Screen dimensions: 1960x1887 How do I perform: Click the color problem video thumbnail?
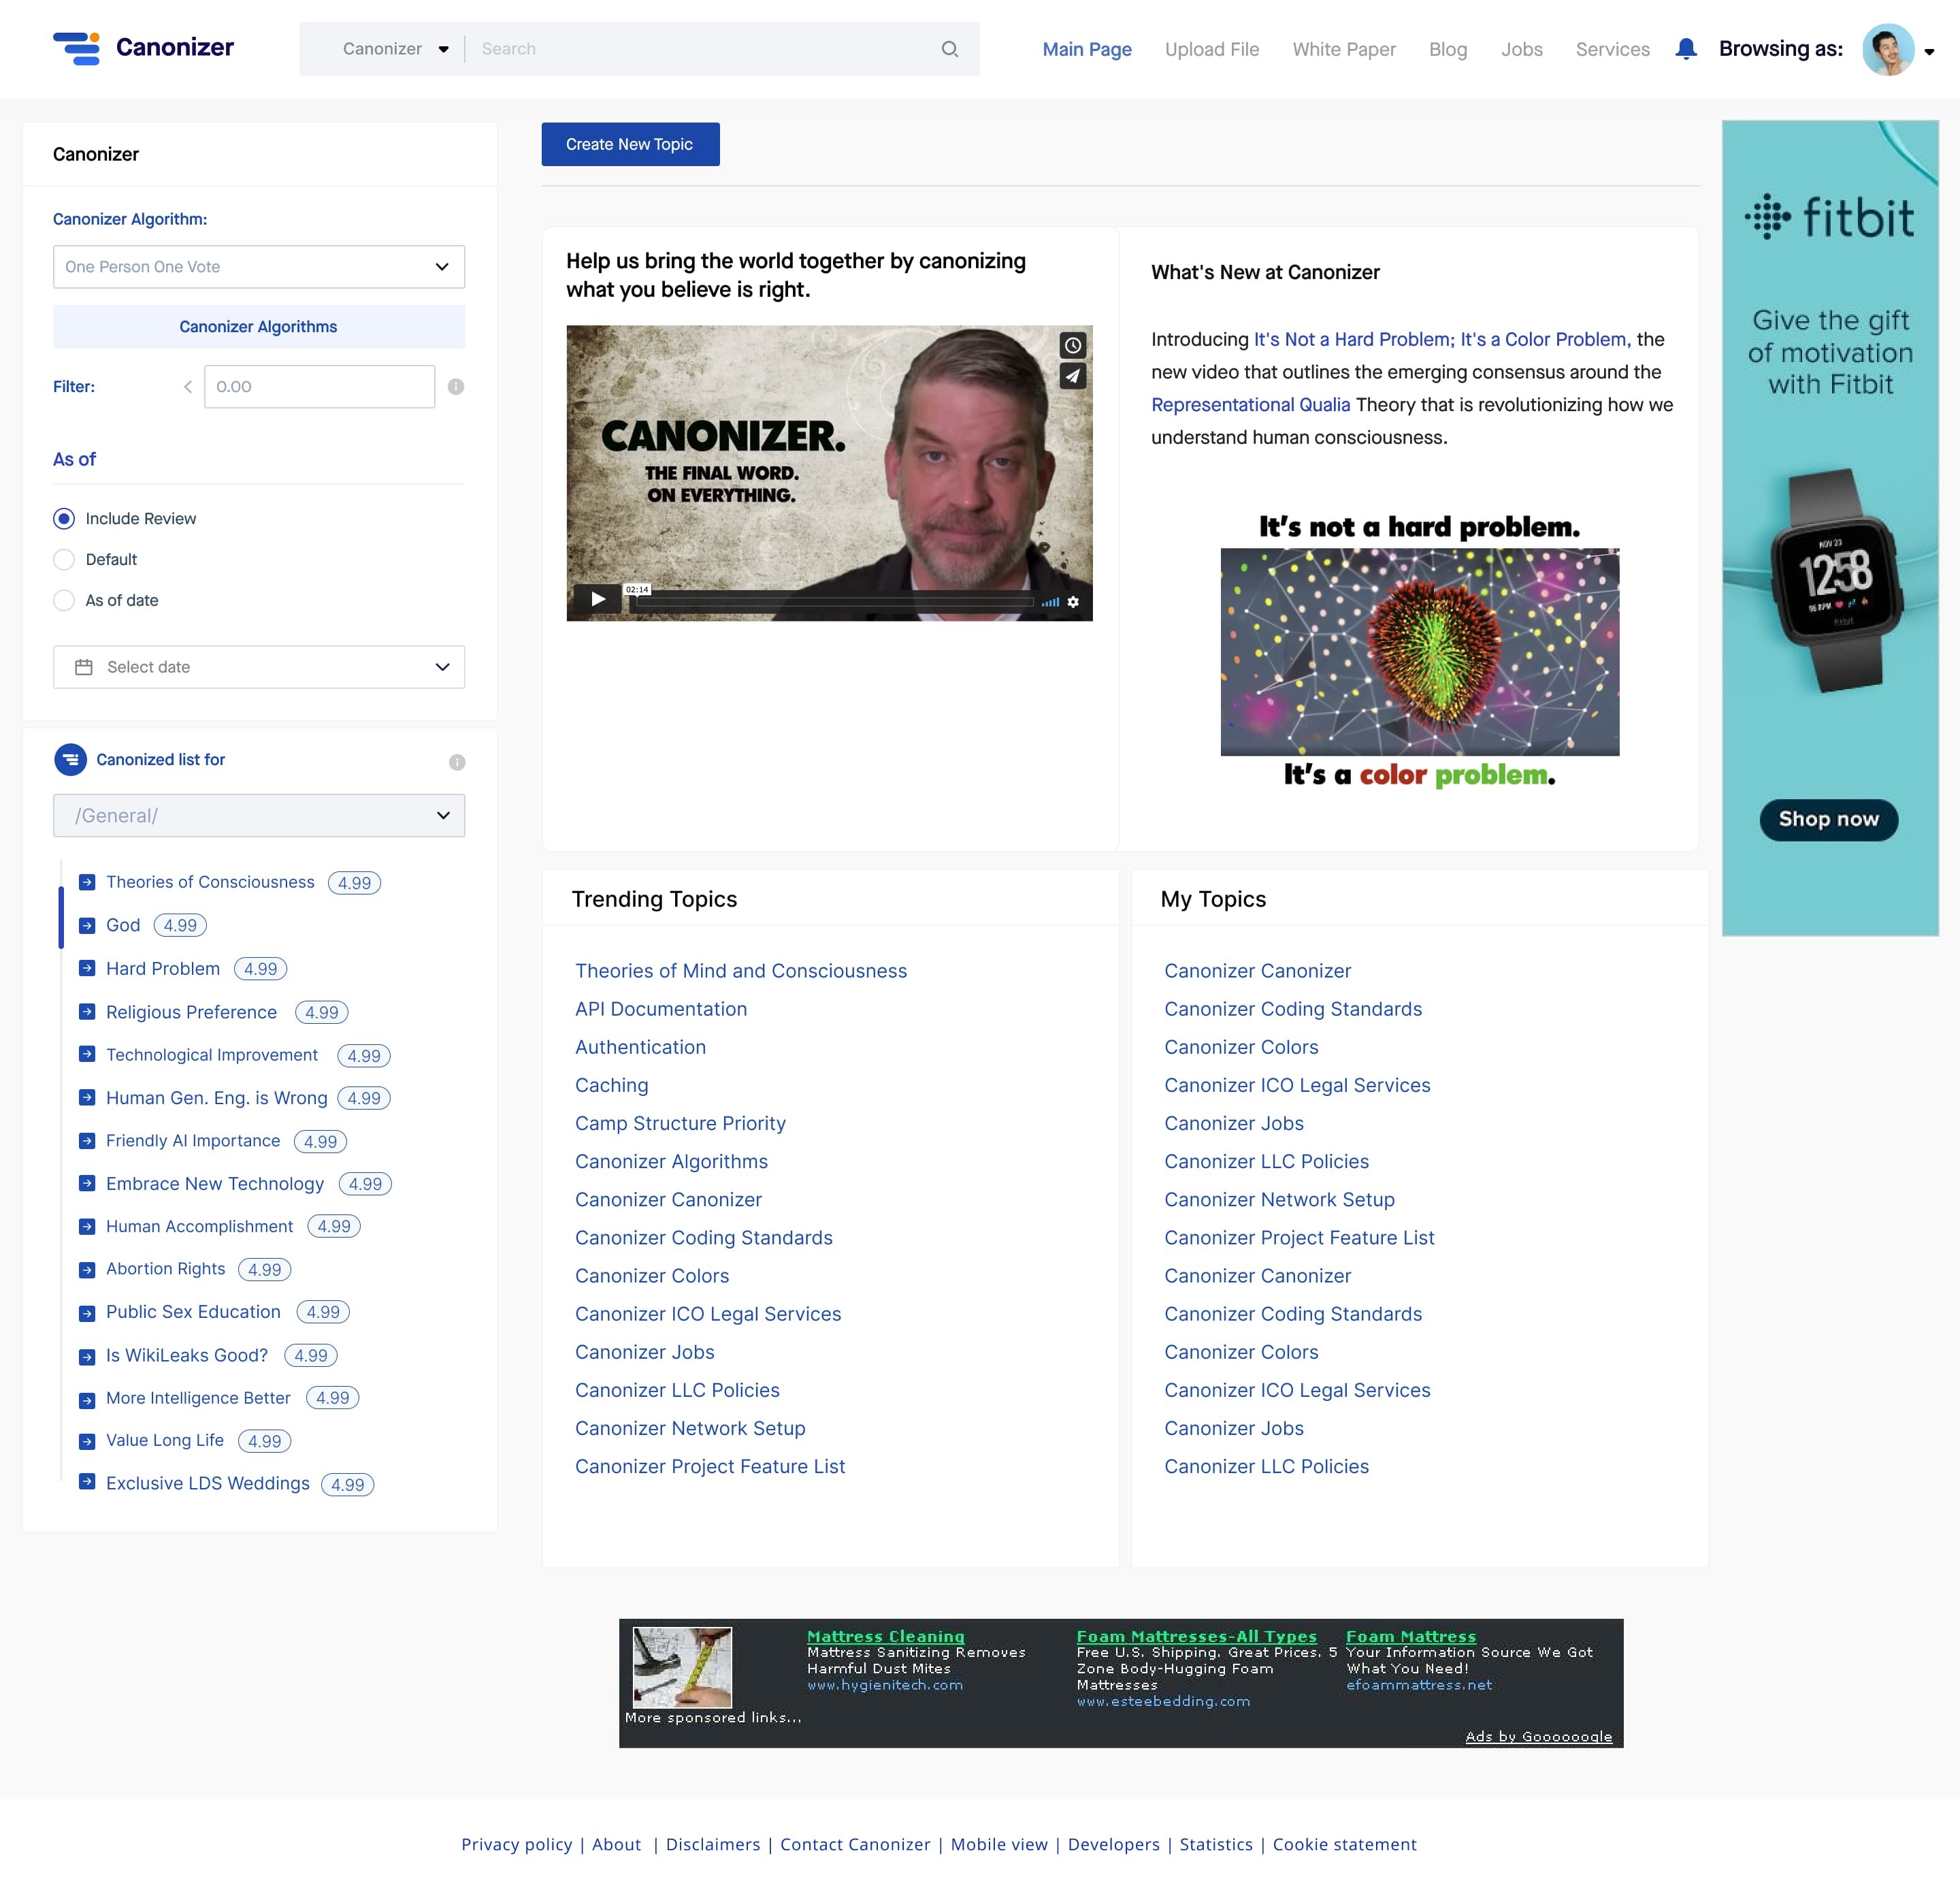(x=1420, y=652)
